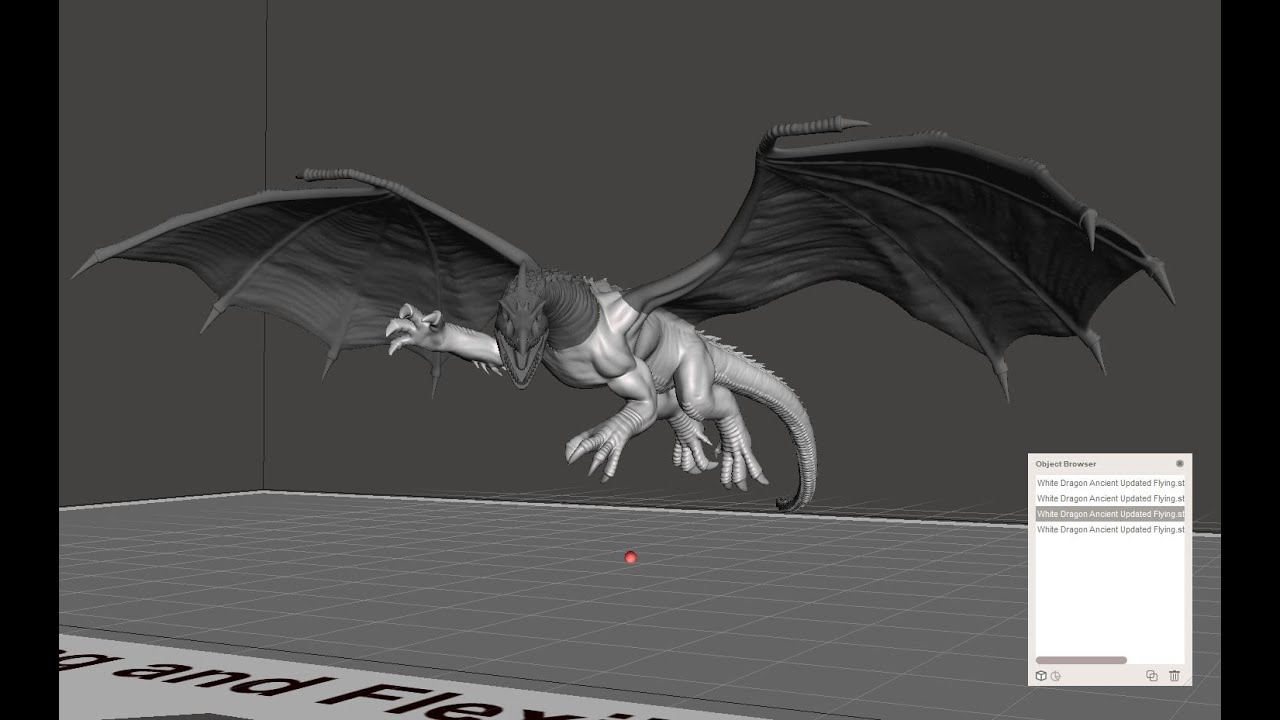
Task: Click the pie-chart icon beside the cube
Action: coord(1055,676)
